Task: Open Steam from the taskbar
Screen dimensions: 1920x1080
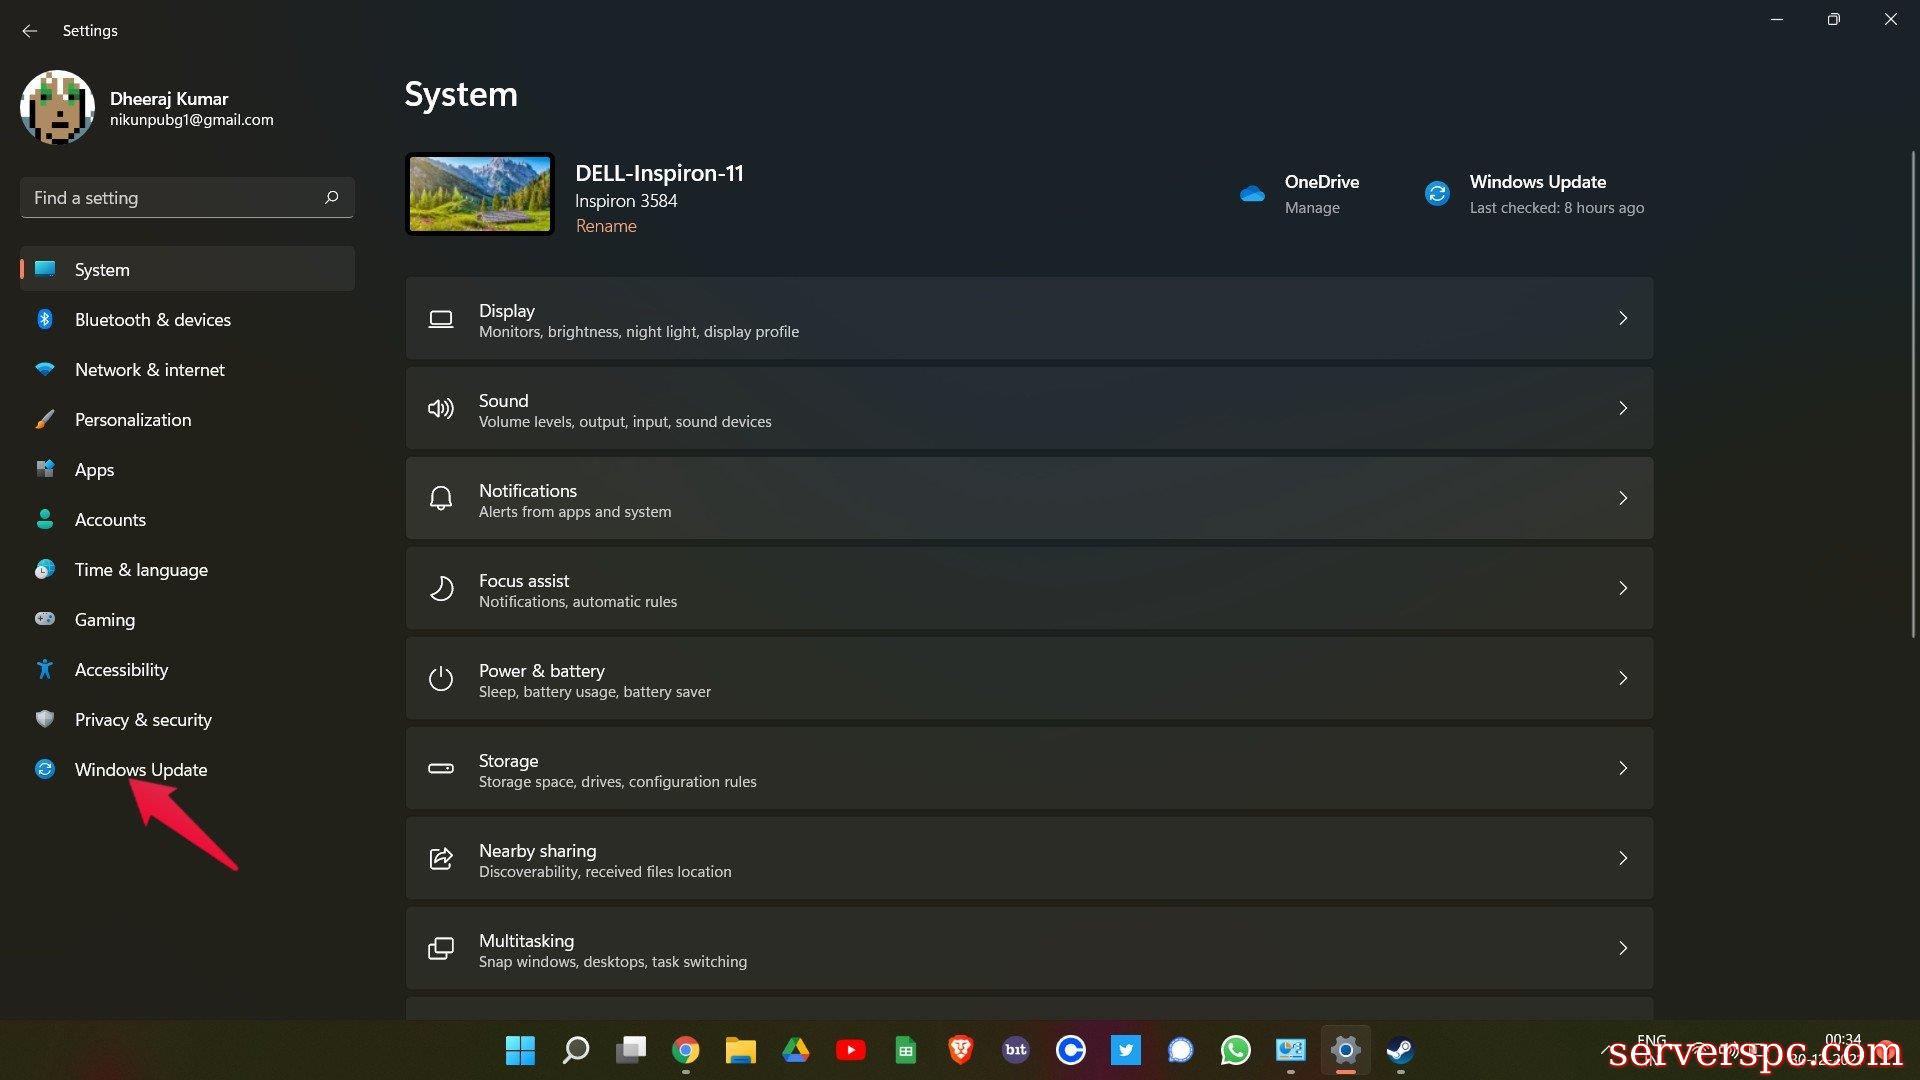Action: click(x=1400, y=1050)
